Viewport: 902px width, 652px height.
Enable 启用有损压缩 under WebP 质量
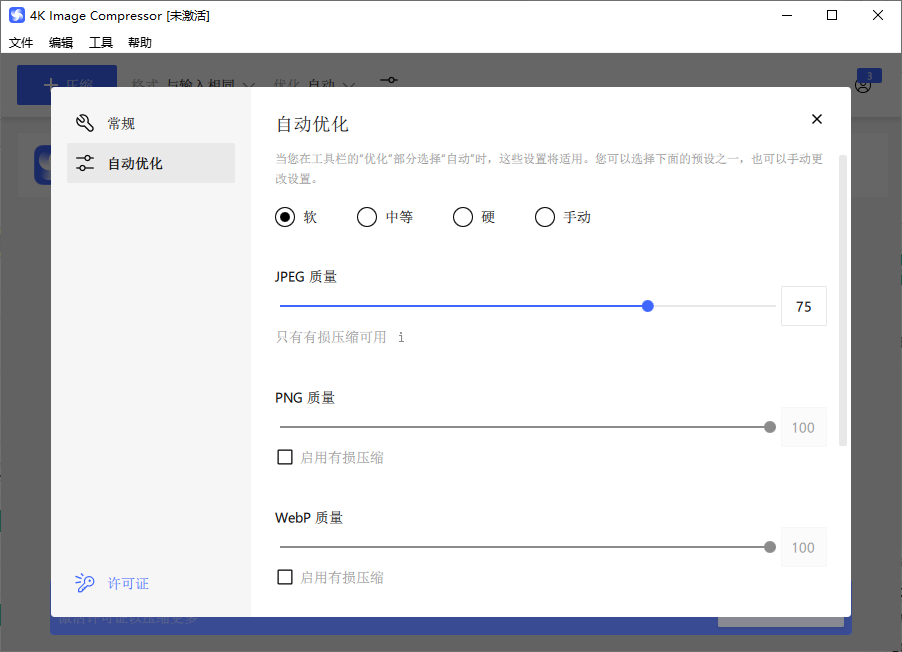click(285, 577)
